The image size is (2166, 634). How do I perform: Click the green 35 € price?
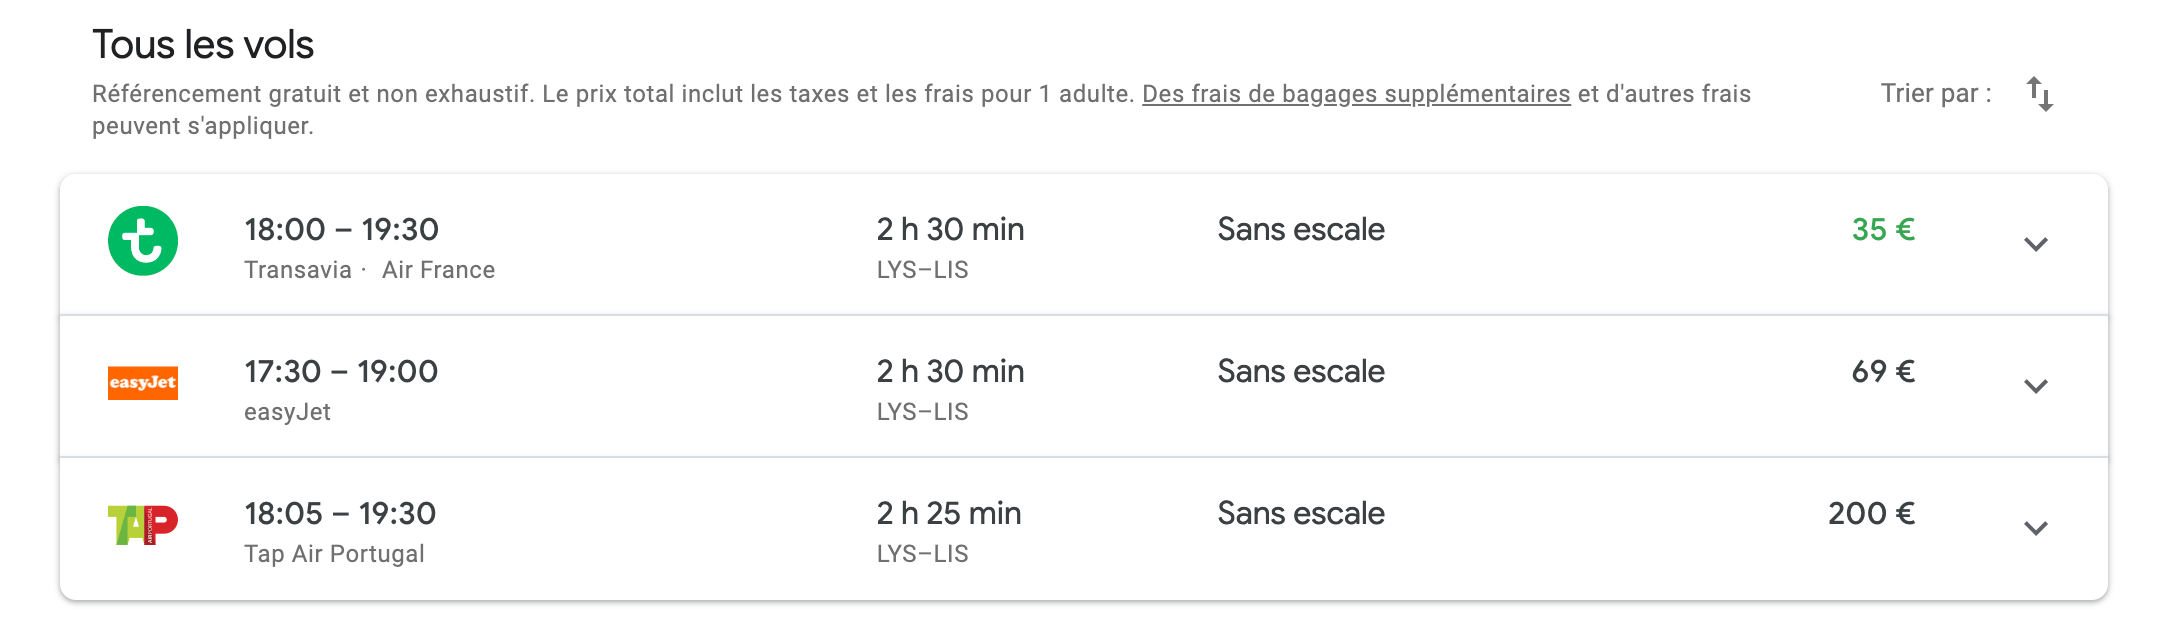(x=1883, y=230)
